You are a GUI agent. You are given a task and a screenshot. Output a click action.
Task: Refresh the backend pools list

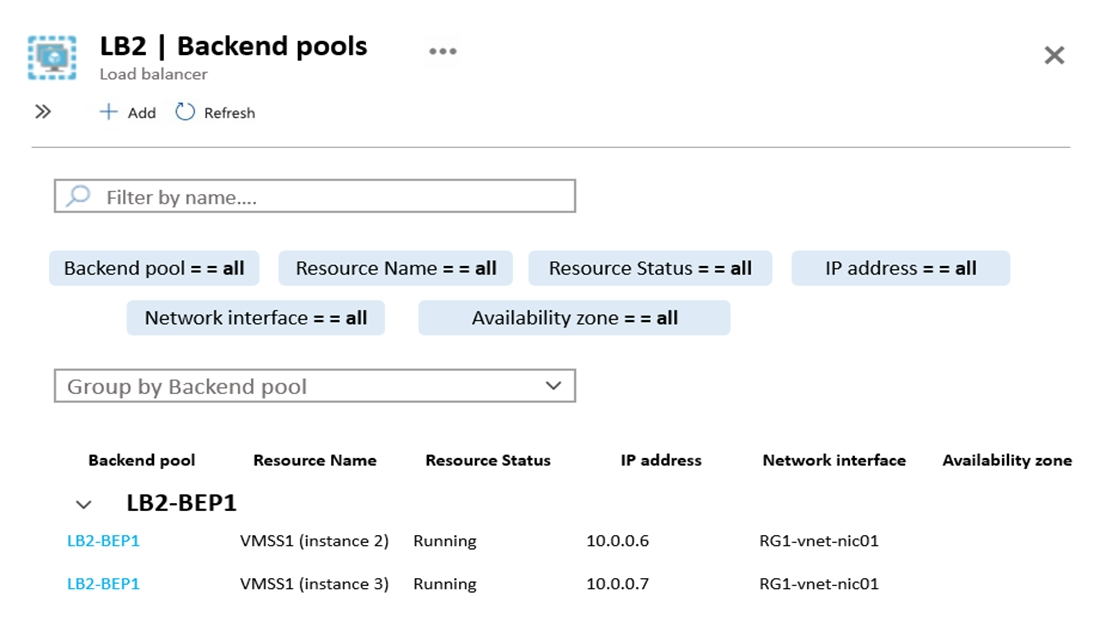click(215, 112)
